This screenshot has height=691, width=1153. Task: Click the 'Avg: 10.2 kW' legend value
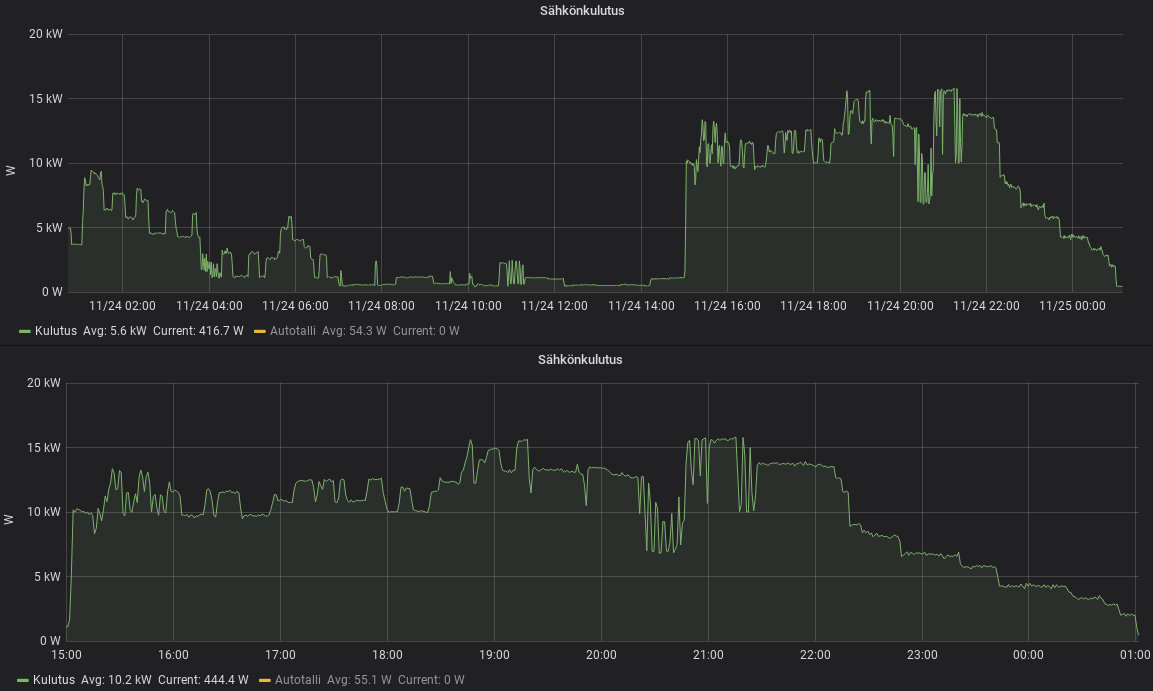pyautogui.click(x=116, y=681)
